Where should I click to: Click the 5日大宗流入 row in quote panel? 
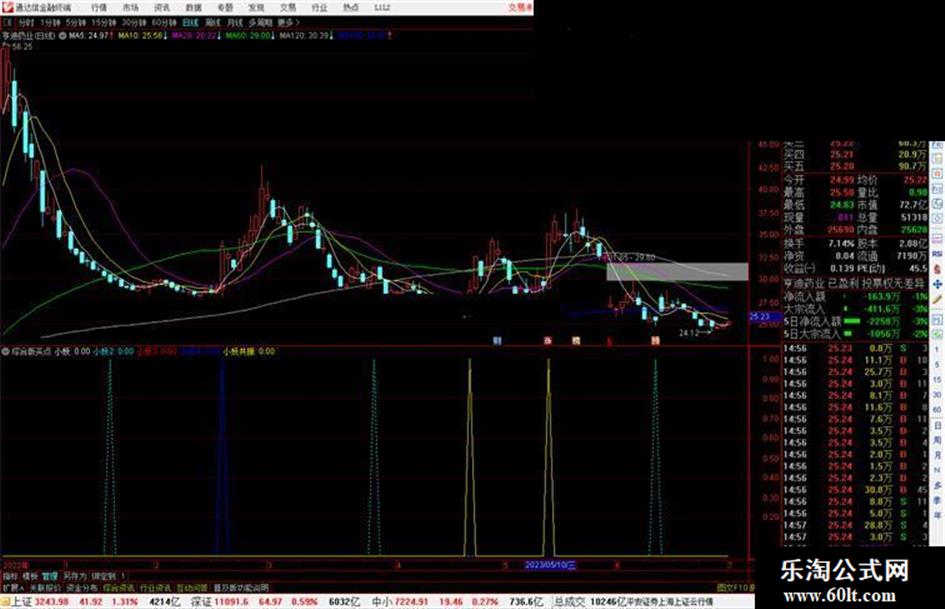tap(855, 333)
